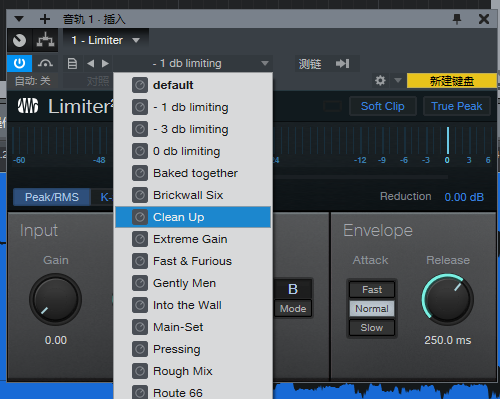Viewport: 500px width, 399px height.
Task: Load the next preset with right arrow
Action: tap(105, 63)
